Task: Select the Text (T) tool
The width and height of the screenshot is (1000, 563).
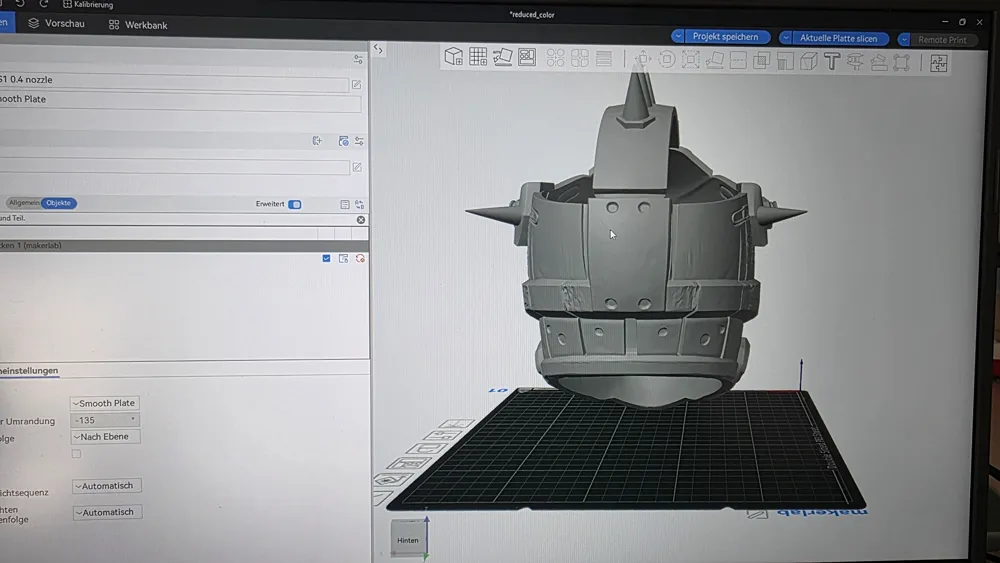Action: pos(832,62)
